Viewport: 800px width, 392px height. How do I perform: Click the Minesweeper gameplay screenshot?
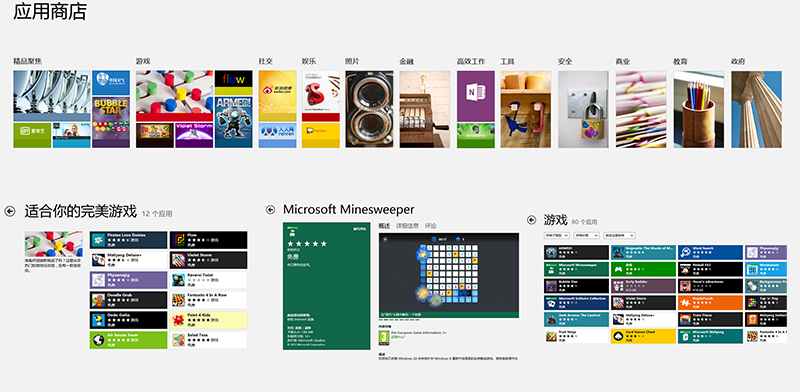pos(449,276)
